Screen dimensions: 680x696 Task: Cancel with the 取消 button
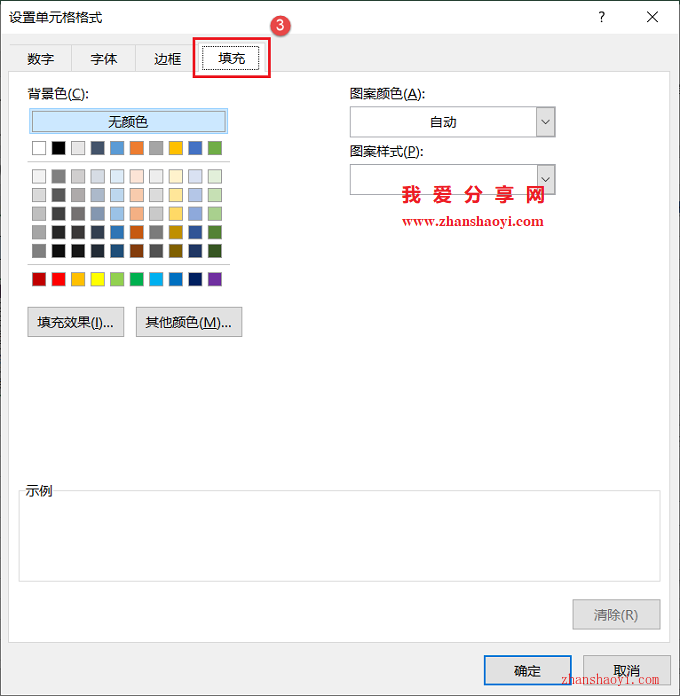[626, 670]
